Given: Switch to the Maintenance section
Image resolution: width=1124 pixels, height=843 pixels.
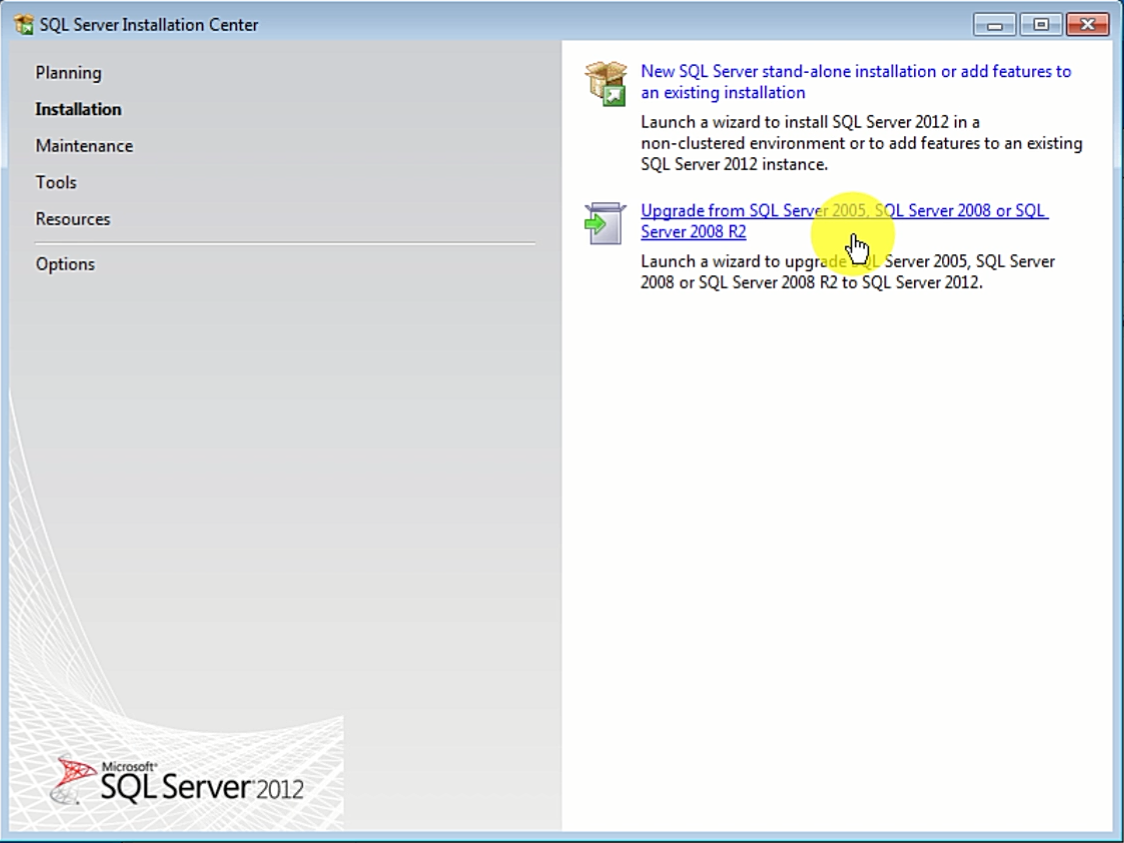Looking at the screenshot, I should [85, 146].
